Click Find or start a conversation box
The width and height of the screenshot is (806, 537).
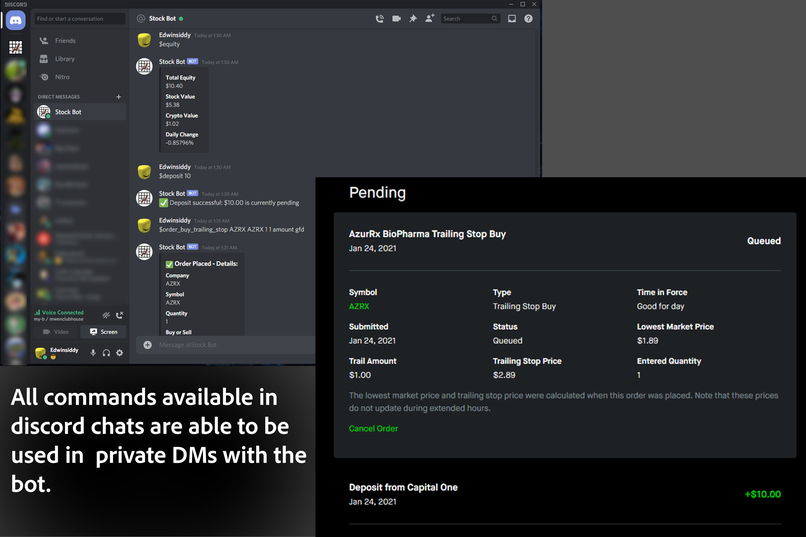[x=80, y=18]
